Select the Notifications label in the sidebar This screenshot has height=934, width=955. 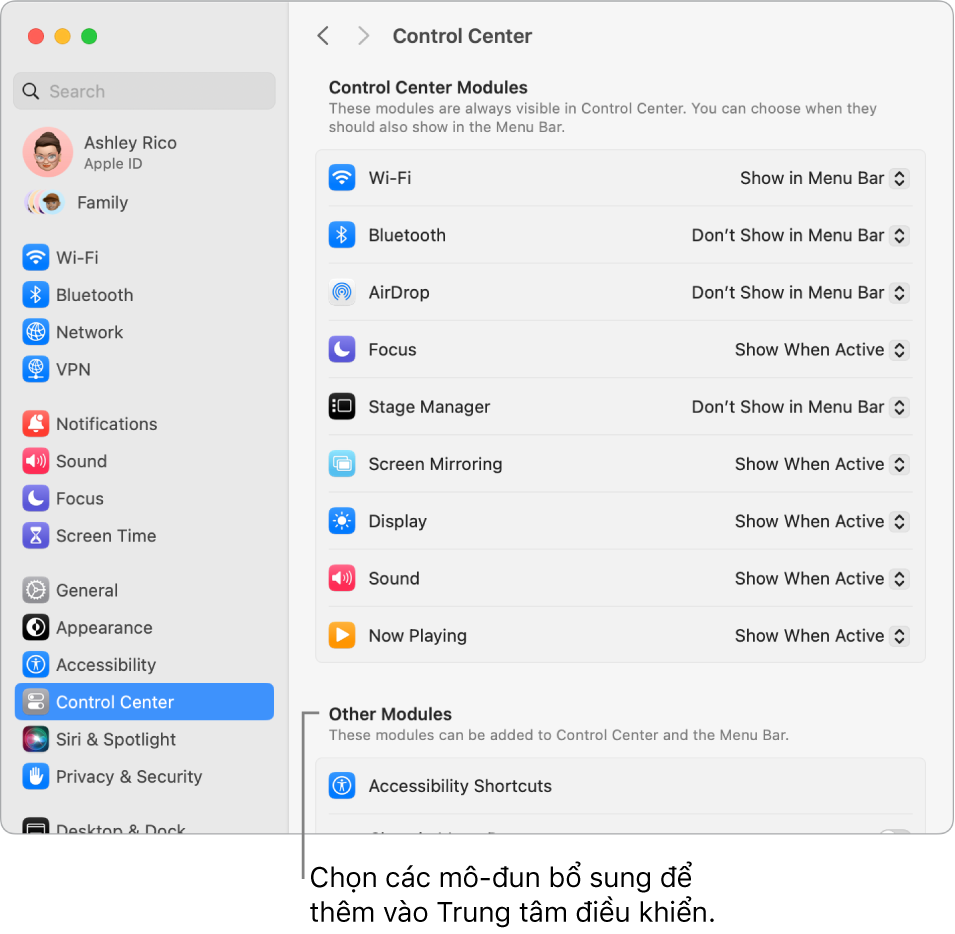pyautogui.click(x=107, y=424)
